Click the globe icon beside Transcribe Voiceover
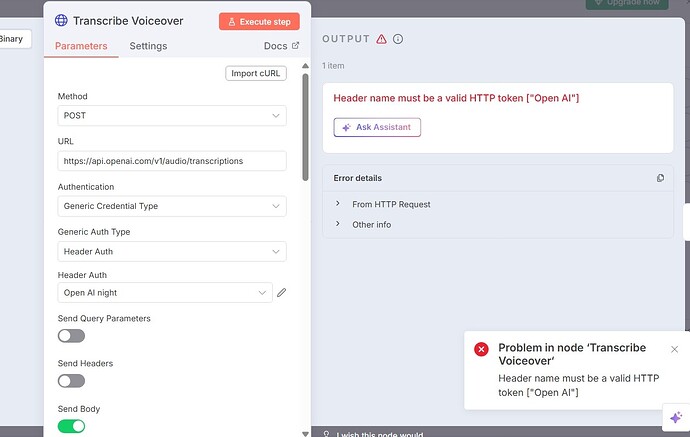 [61, 20]
